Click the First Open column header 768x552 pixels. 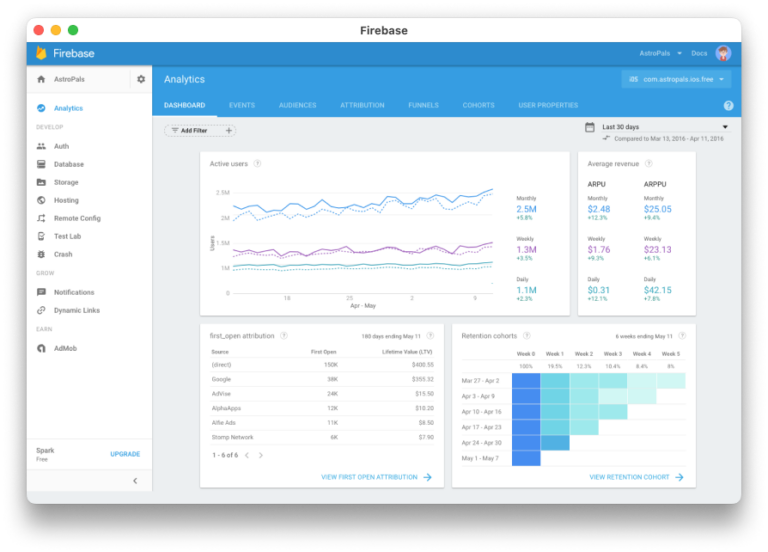click(x=323, y=352)
